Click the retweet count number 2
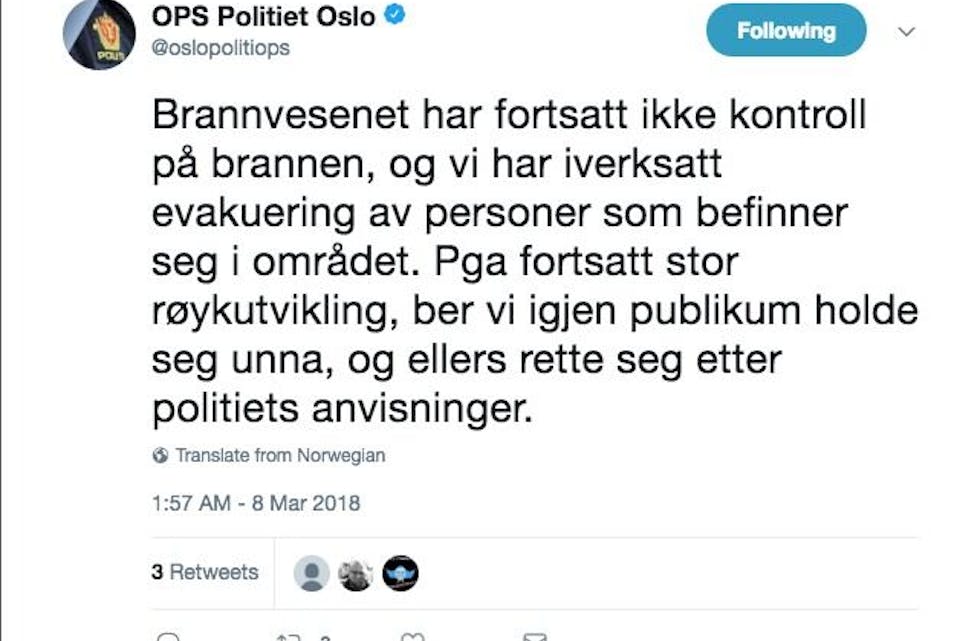This screenshot has width=980, height=641. tap(325, 636)
